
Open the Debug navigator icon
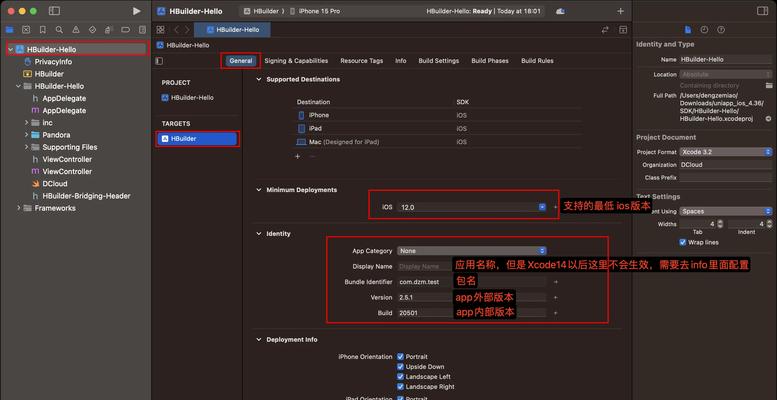110,30
